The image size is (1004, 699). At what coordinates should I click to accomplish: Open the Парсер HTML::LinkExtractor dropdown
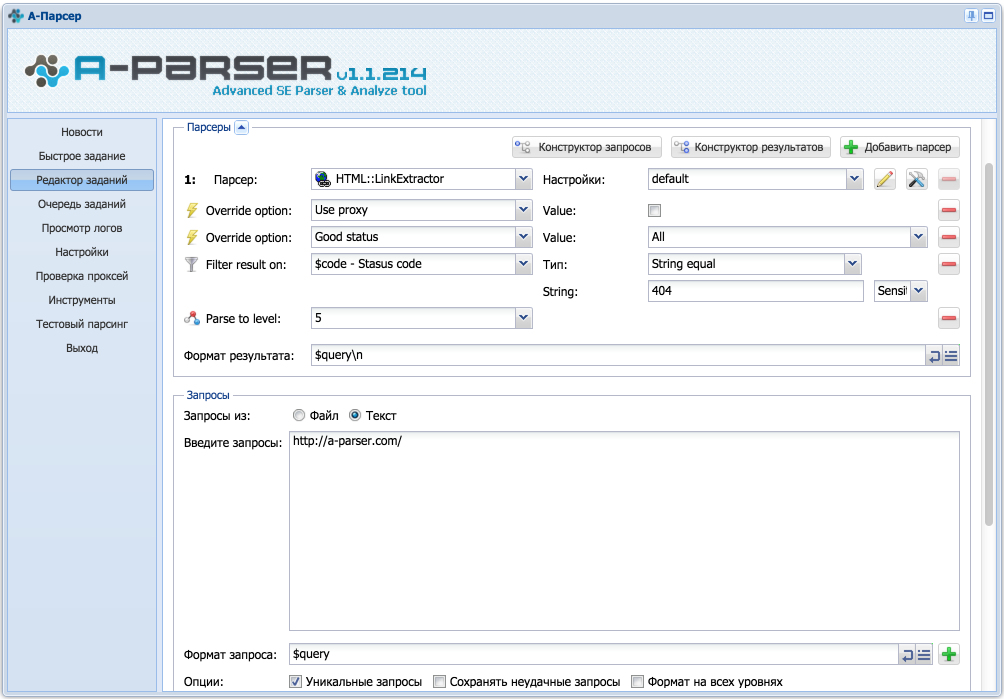[523, 179]
